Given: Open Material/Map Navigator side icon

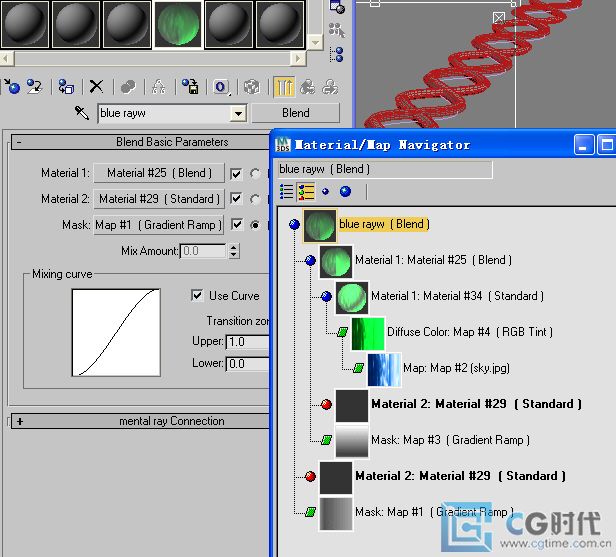Looking at the screenshot, I should (x=337, y=54).
